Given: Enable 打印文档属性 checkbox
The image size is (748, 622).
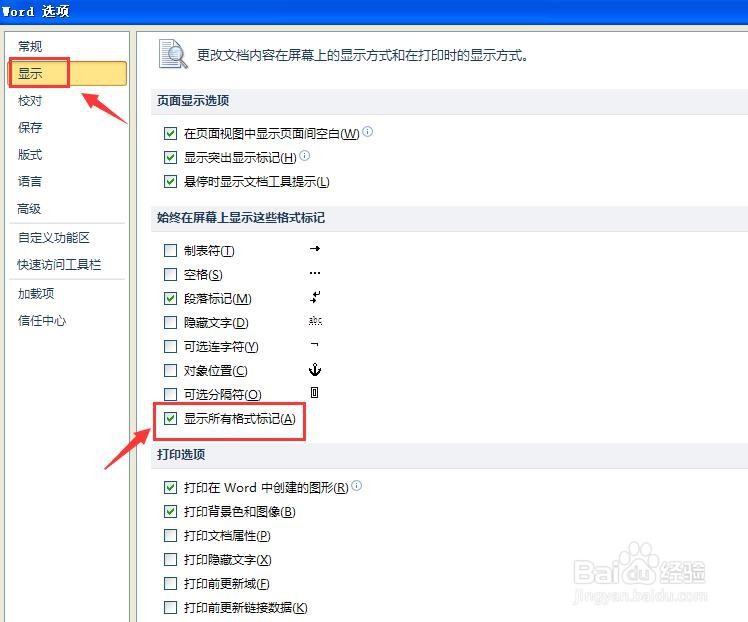Looking at the screenshot, I should click(170, 536).
